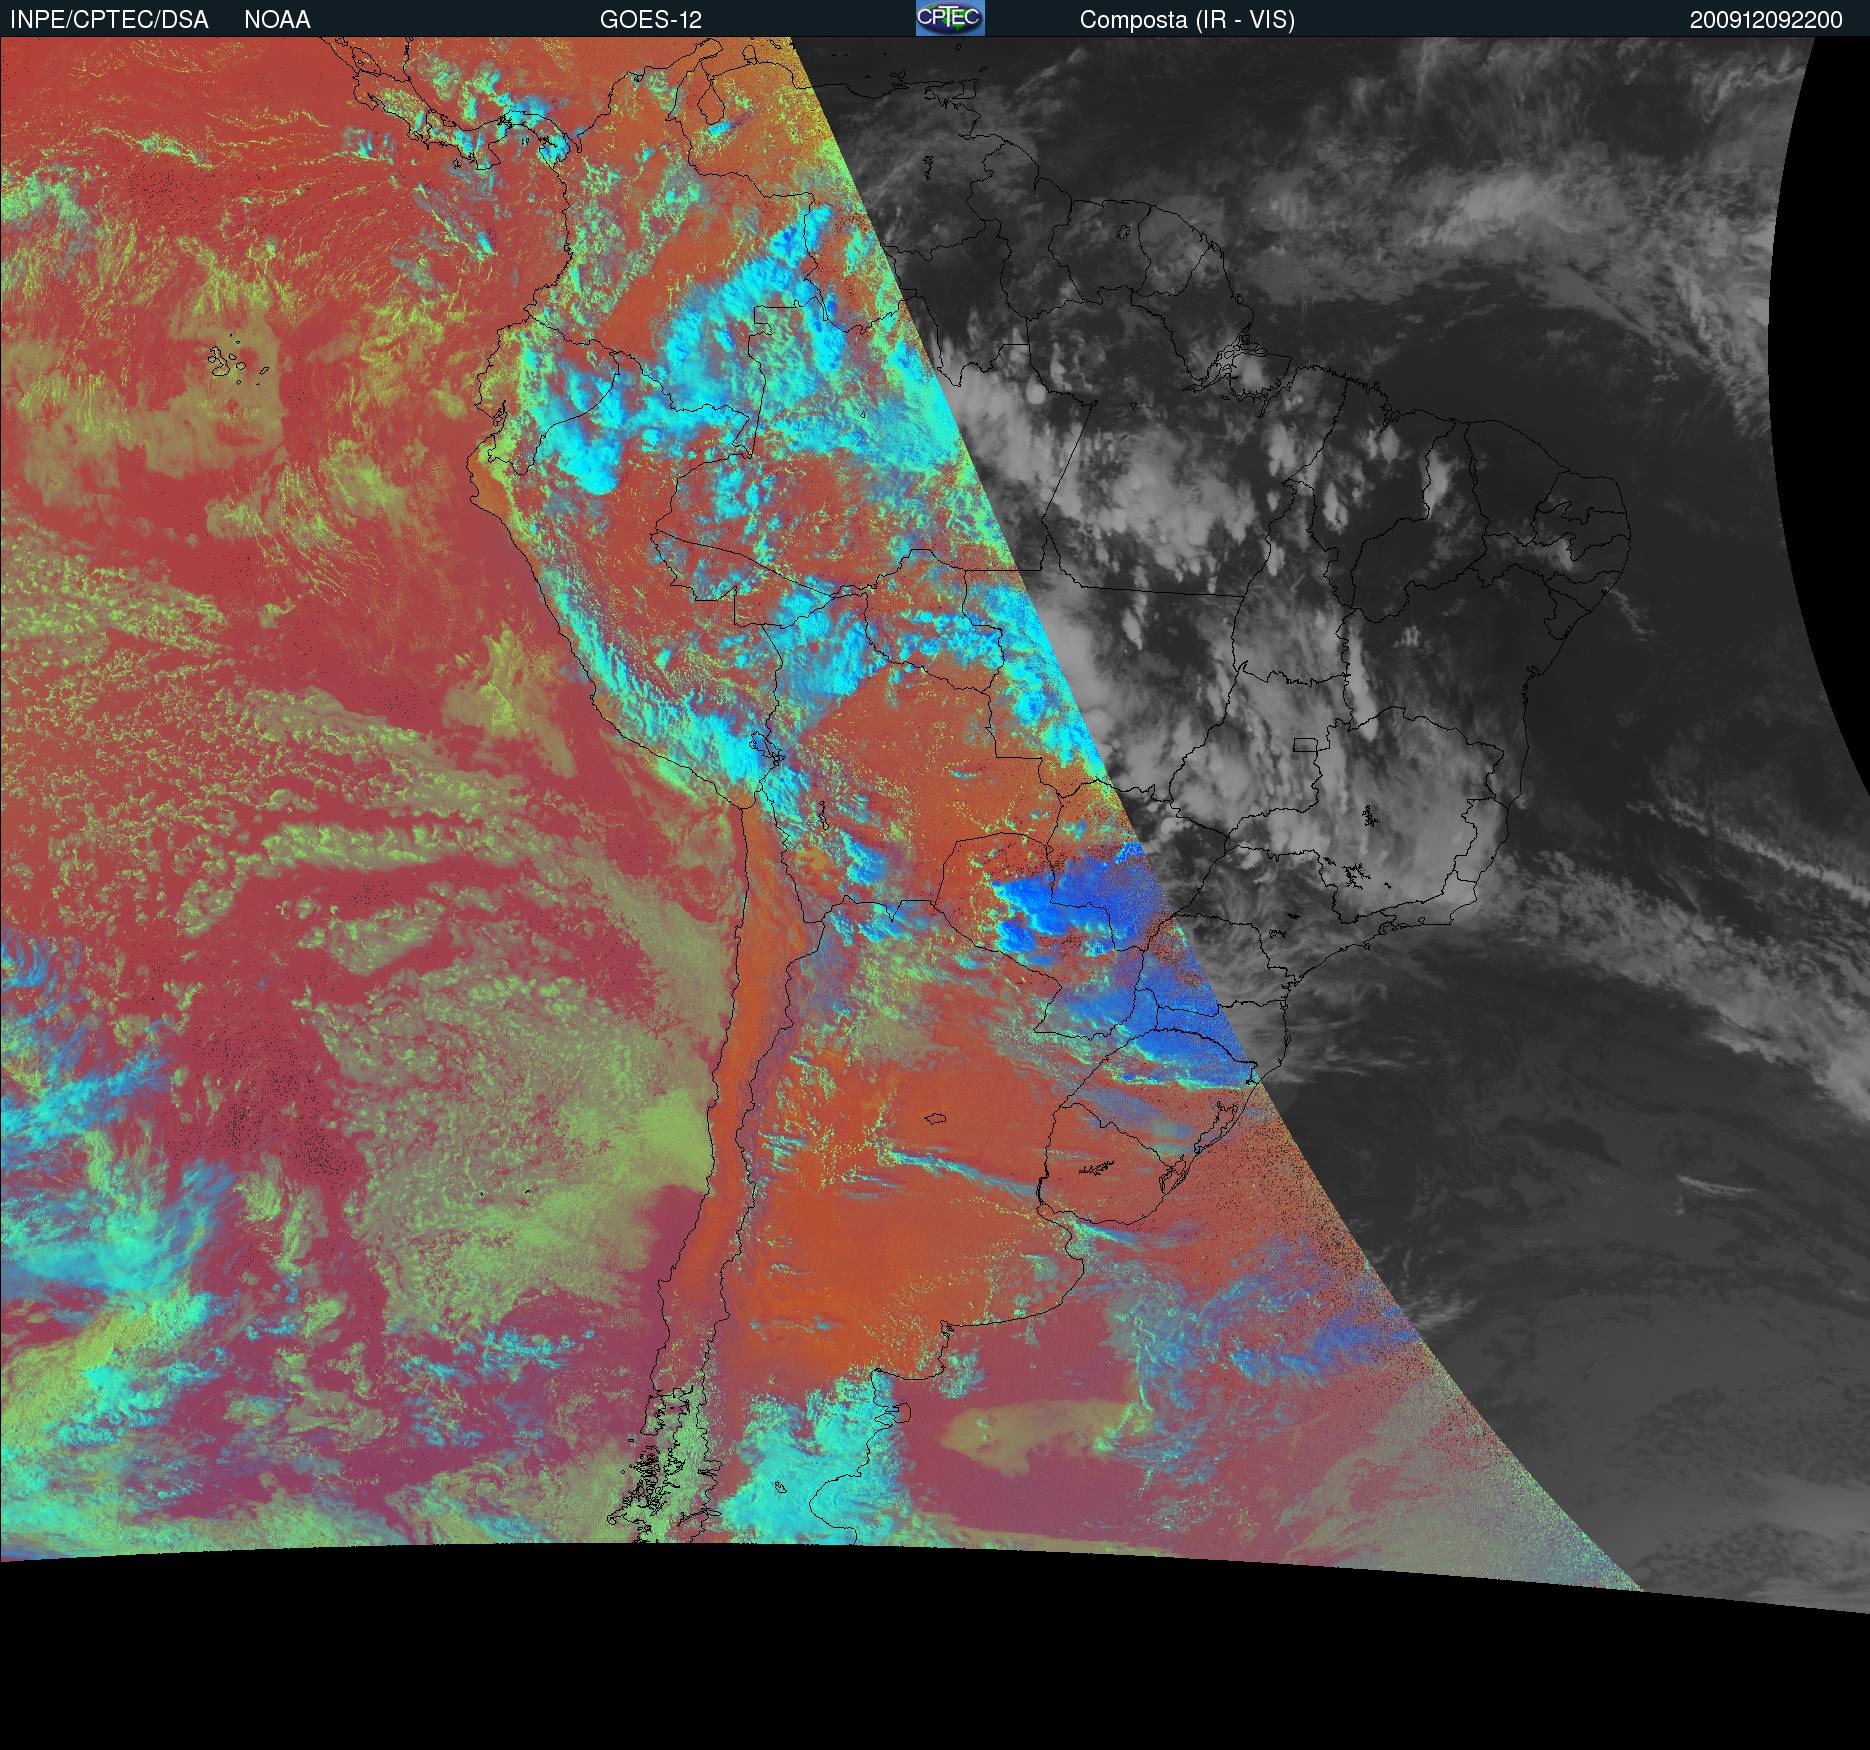Image resolution: width=1870 pixels, height=1750 pixels.
Task: Click the NOAA label in the header
Action: (x=277, y=20)
